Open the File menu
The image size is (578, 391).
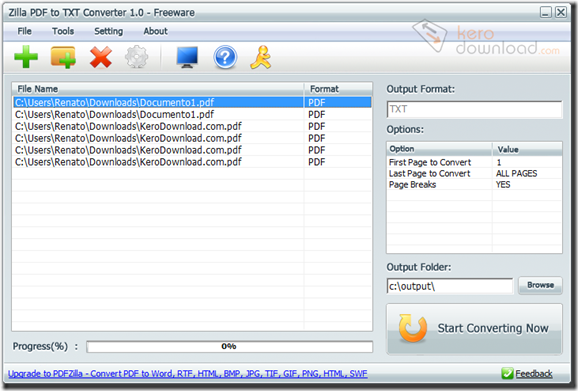(x=24, y=31)
